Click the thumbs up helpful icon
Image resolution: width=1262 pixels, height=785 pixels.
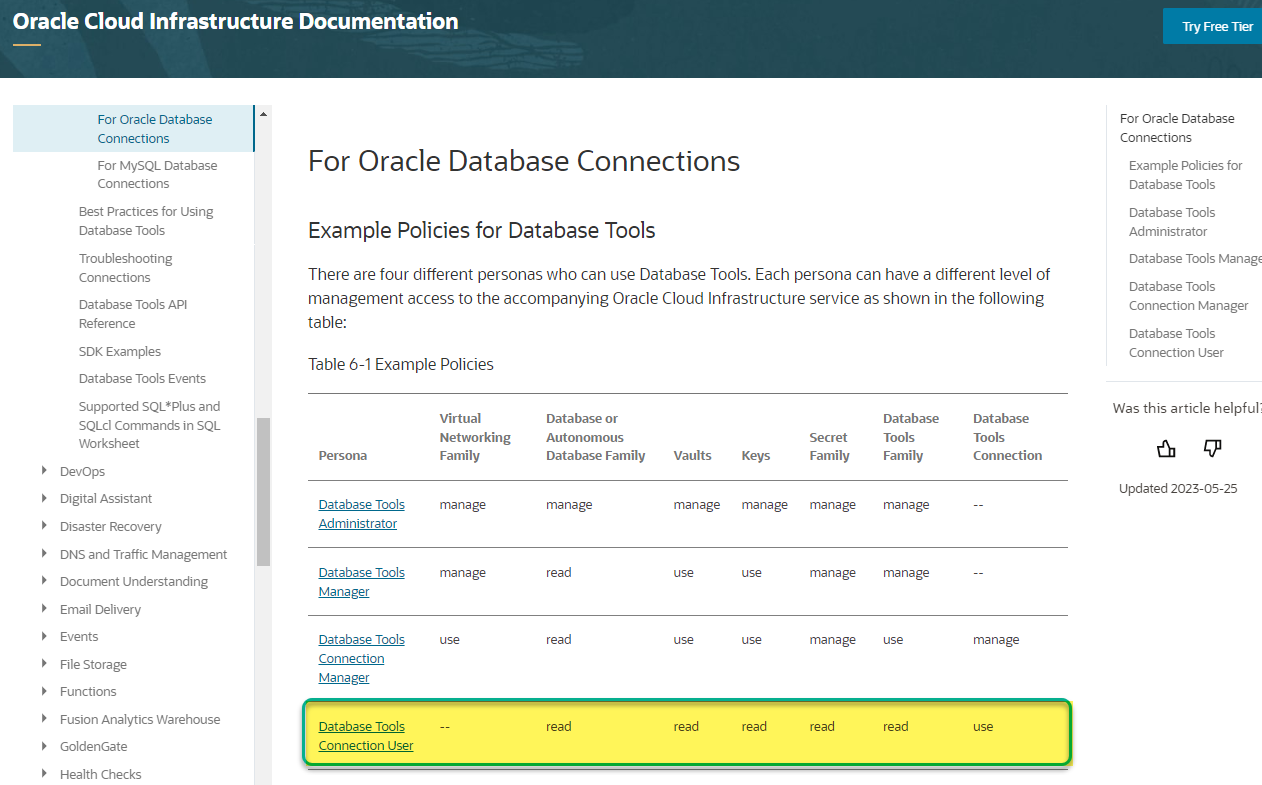[x=1166, y=449]
